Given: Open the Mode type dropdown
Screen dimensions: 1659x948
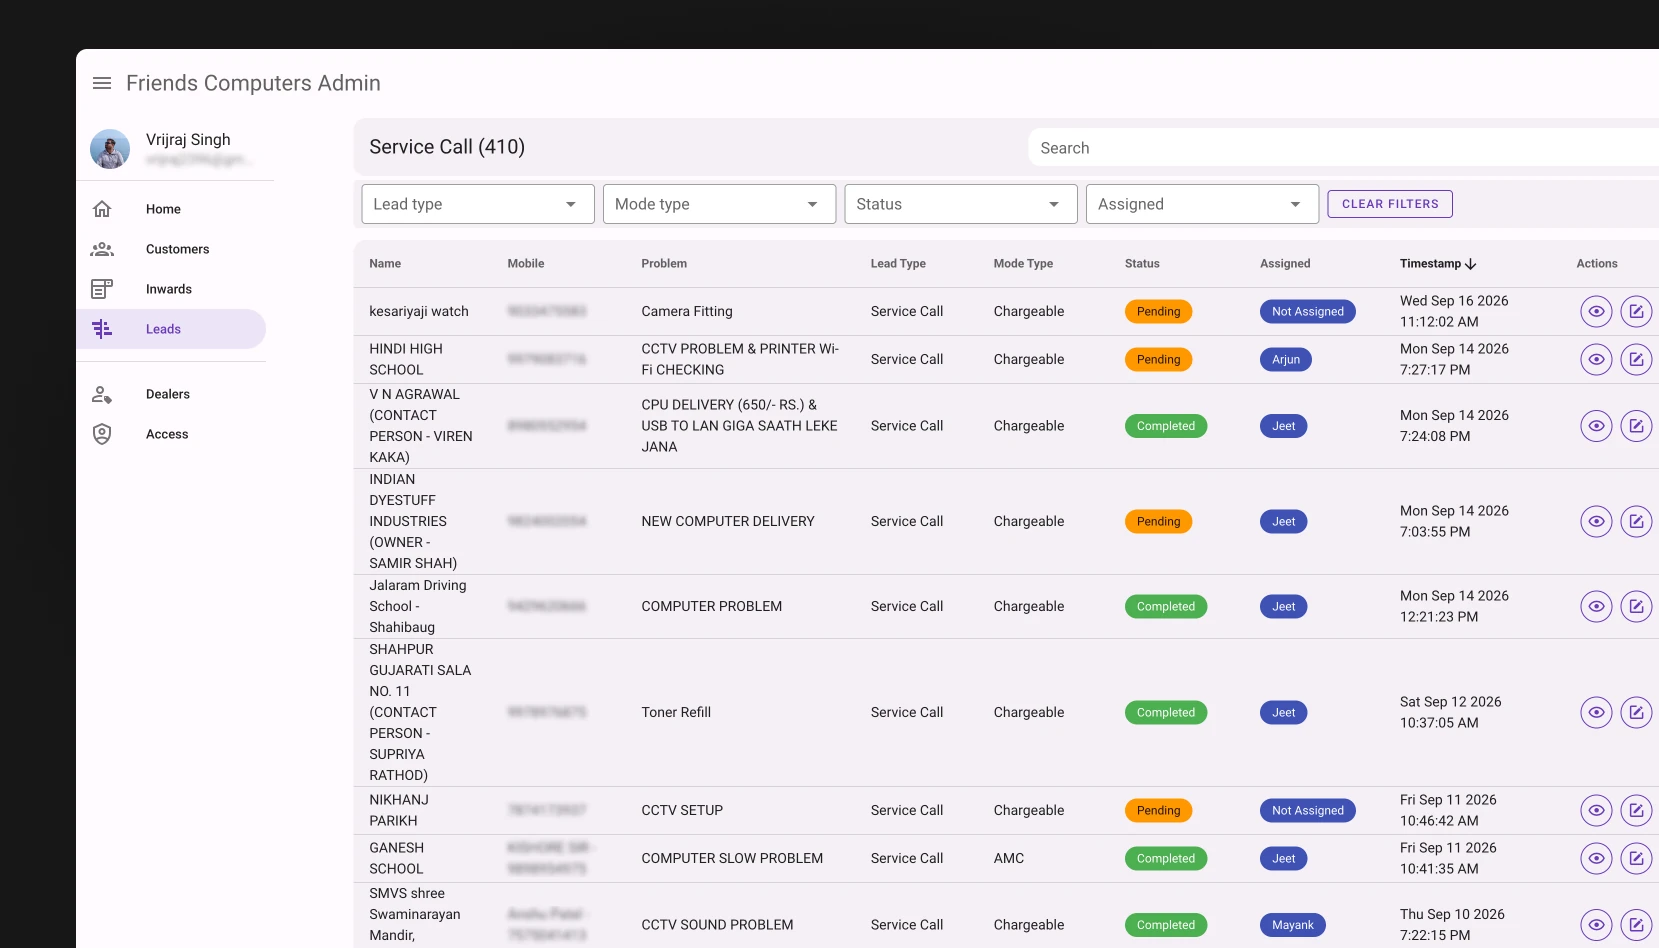Looking at the screenshot, I should tap(719, 204).
